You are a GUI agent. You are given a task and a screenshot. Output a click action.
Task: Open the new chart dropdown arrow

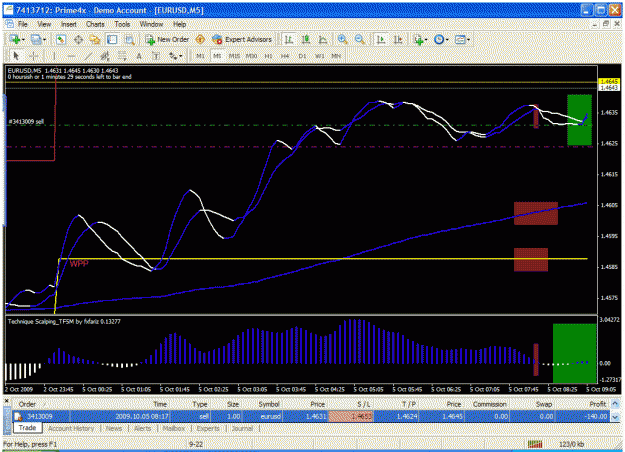[x=23, y=39]
